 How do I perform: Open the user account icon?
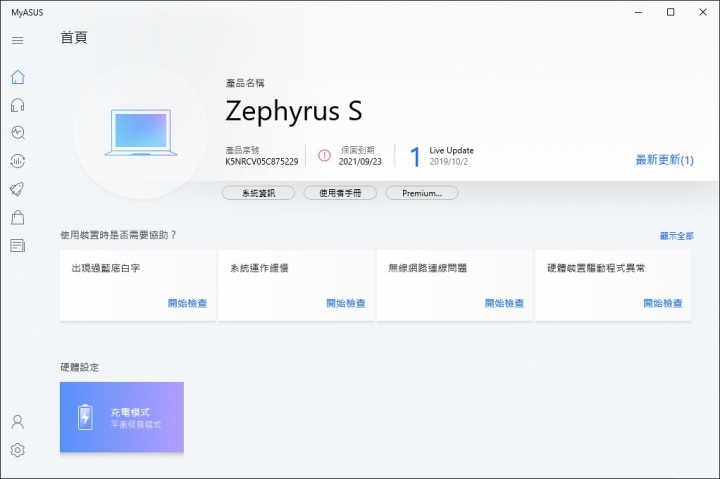[x=17, y=422]
